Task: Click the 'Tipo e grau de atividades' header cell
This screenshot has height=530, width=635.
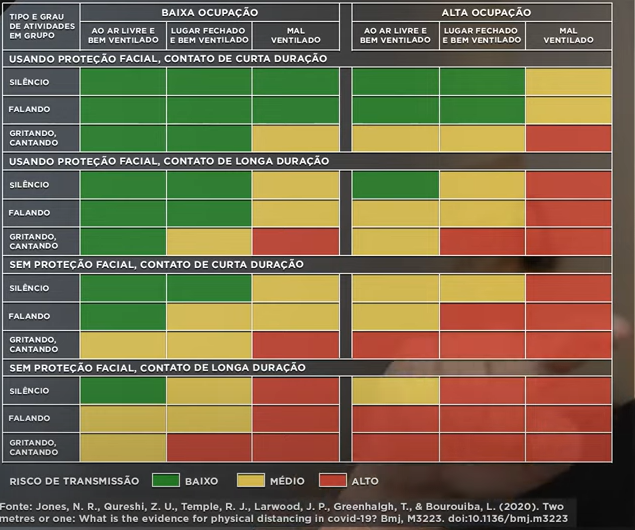Action: 40,27
